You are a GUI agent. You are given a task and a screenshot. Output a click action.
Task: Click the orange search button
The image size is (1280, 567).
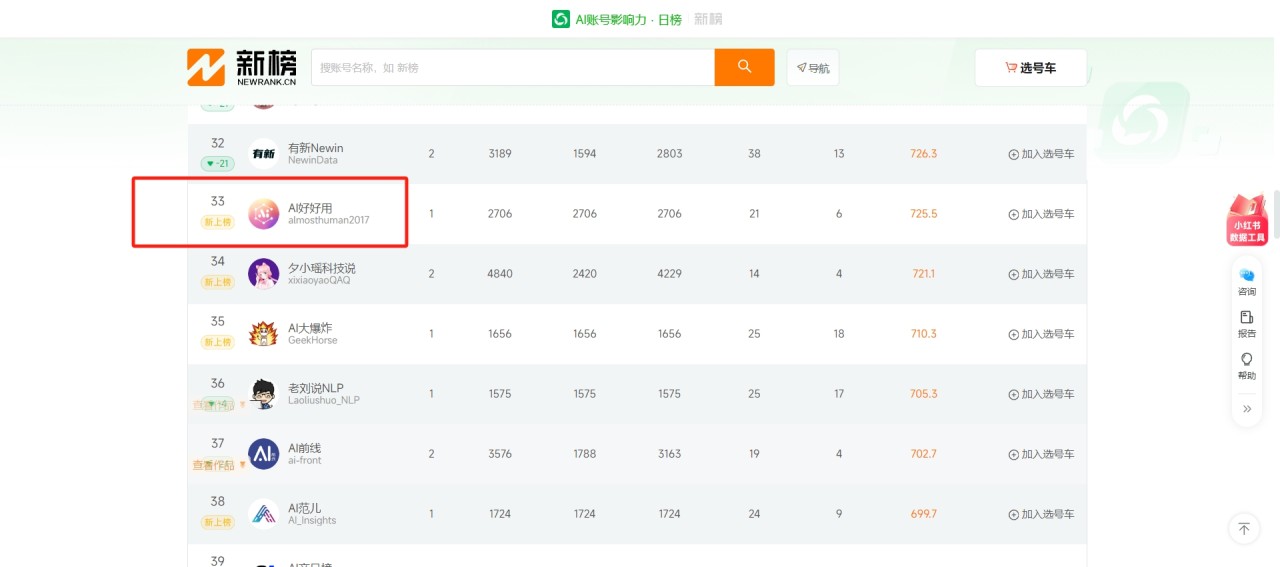point(744,67)
